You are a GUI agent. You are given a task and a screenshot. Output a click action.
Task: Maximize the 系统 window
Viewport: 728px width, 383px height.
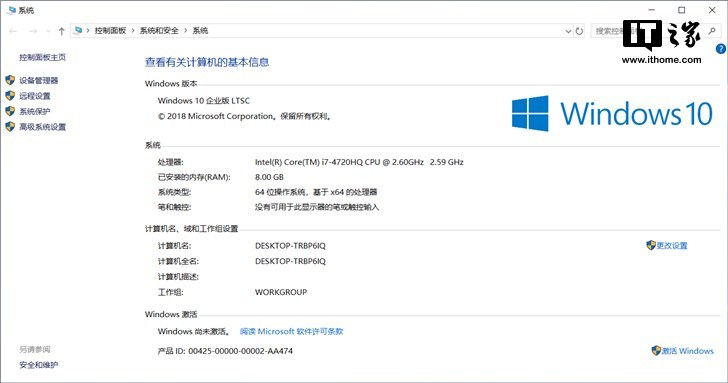[682, 10]
